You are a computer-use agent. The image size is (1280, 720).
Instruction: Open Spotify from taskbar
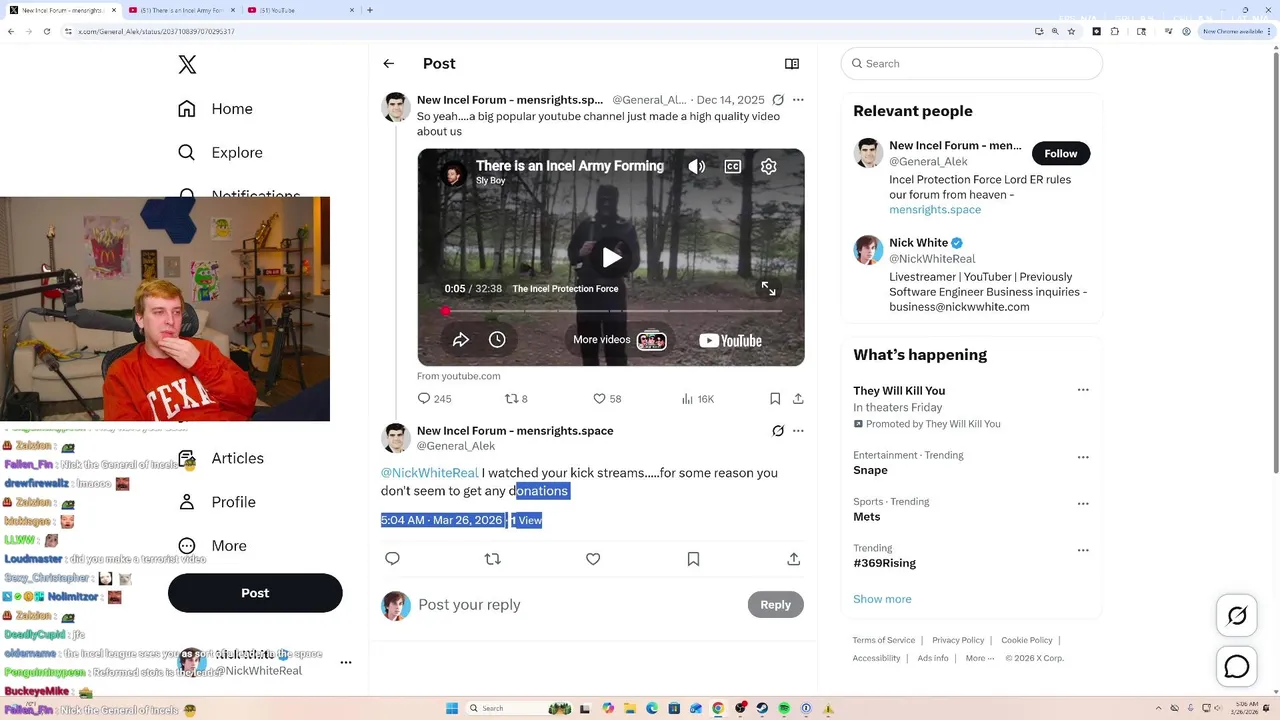click(784, 708)
